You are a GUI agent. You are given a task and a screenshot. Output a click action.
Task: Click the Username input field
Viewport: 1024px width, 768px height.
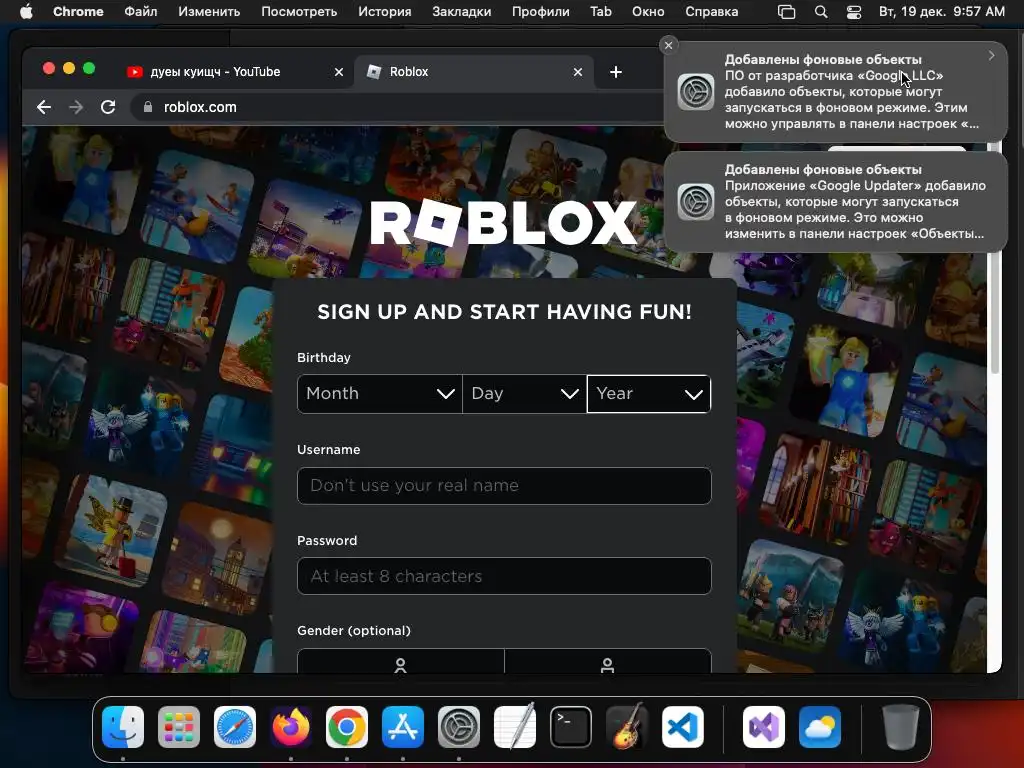coord(504,486)
